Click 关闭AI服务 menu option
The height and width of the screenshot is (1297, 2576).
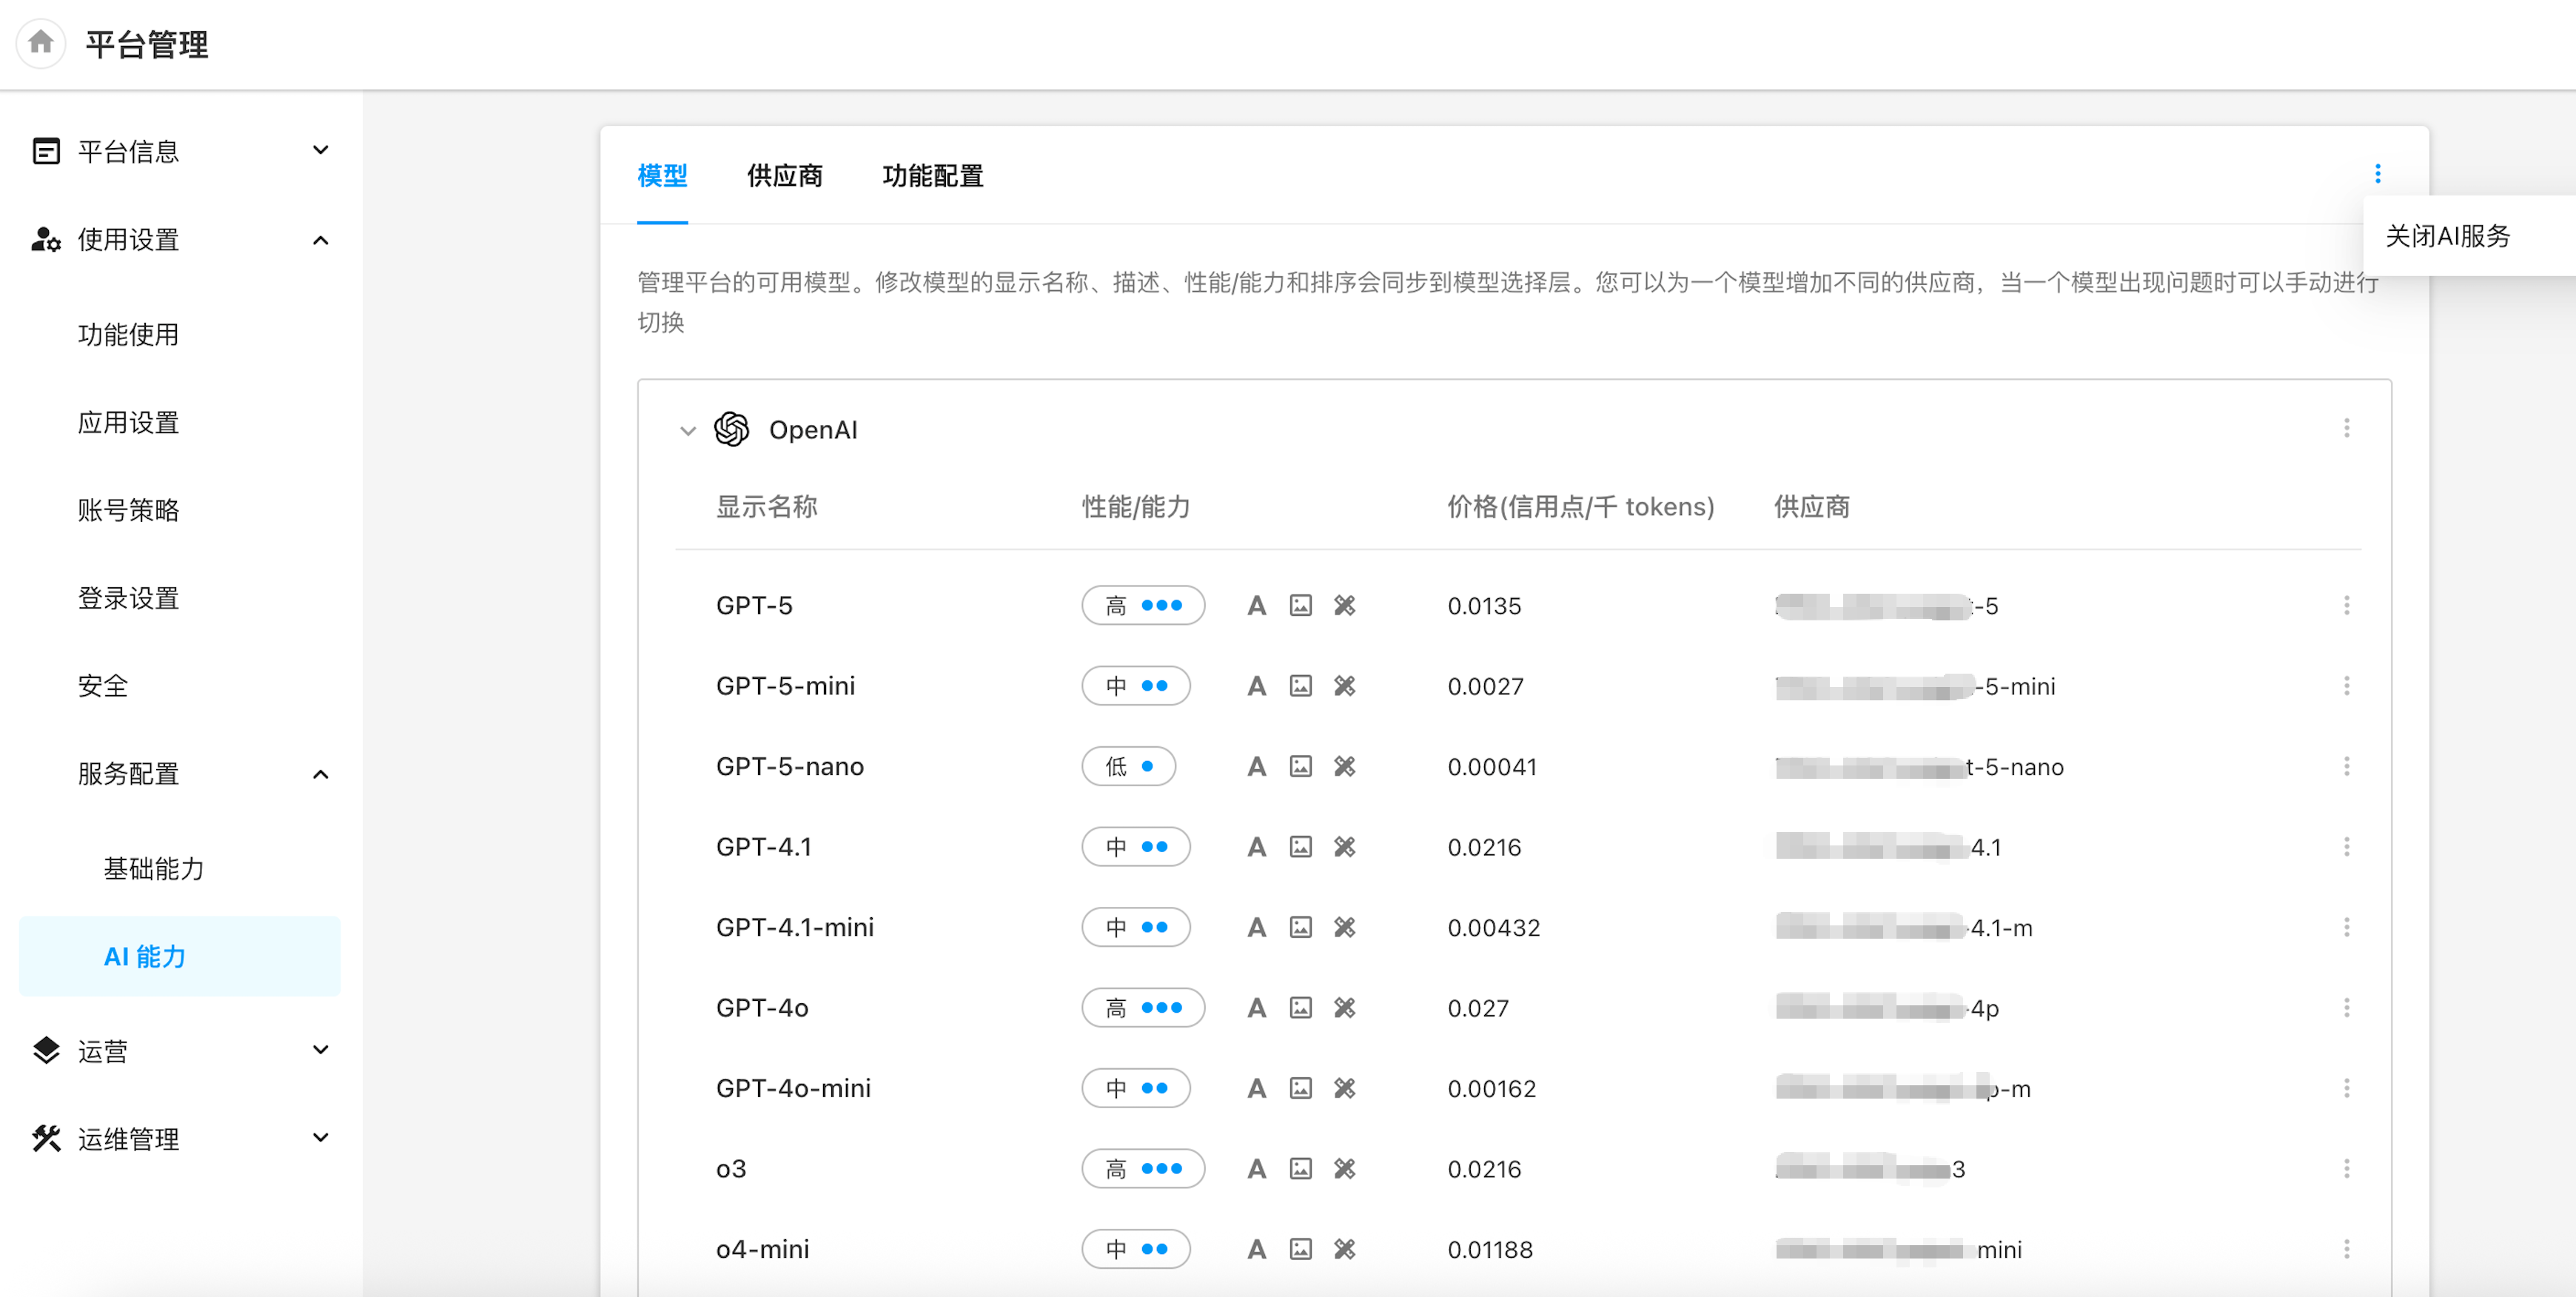[x=2447, y=236]
